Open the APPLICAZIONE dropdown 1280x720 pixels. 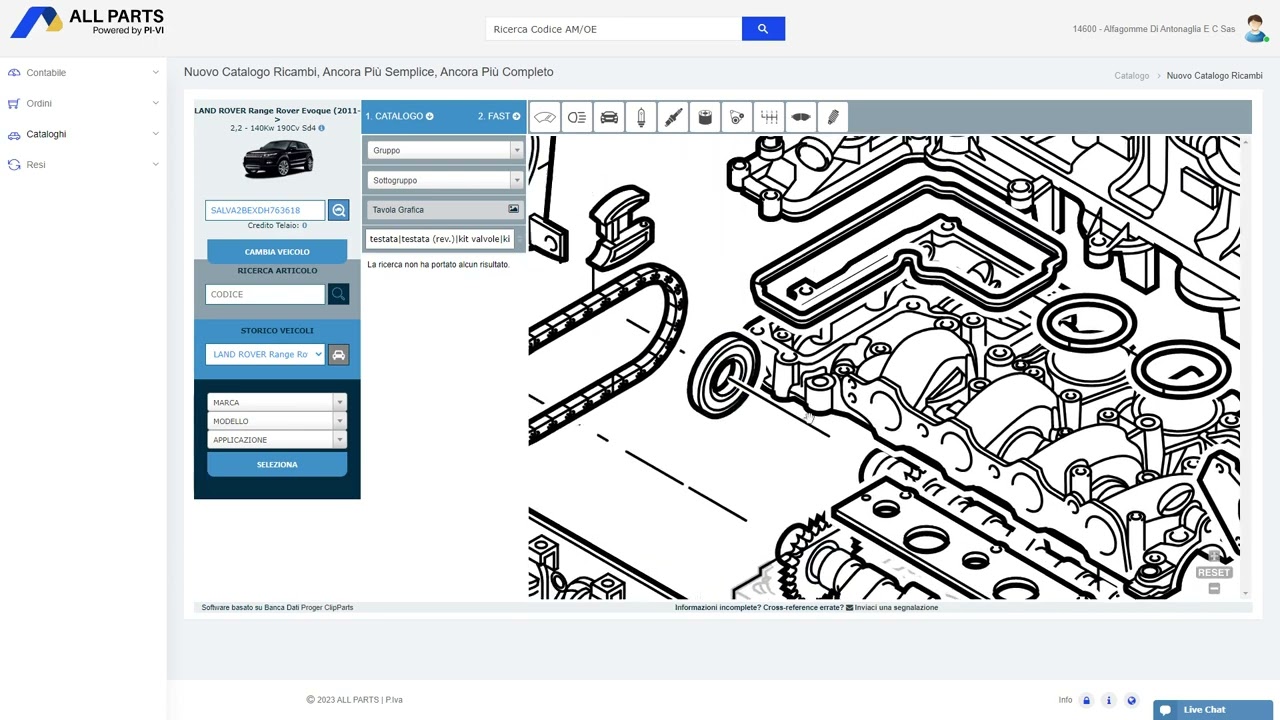[x=276, y=440]
